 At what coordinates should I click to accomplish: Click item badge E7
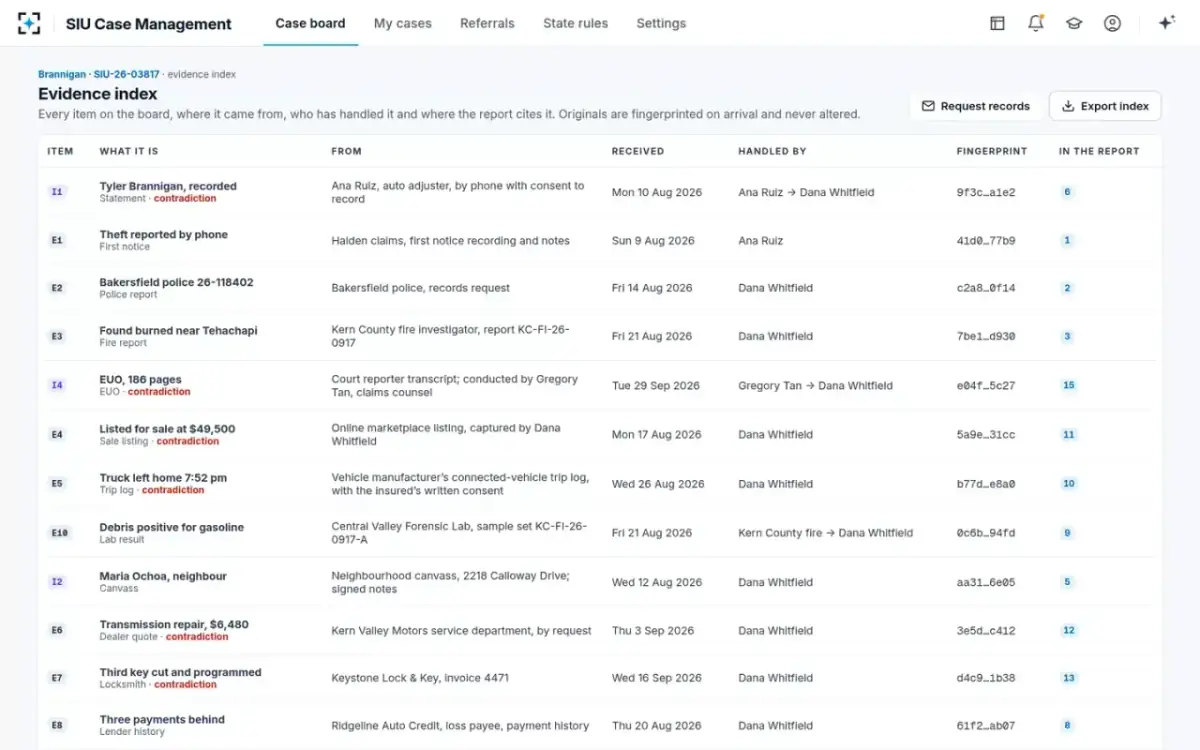pyautogui.click(x=57, y=678)
